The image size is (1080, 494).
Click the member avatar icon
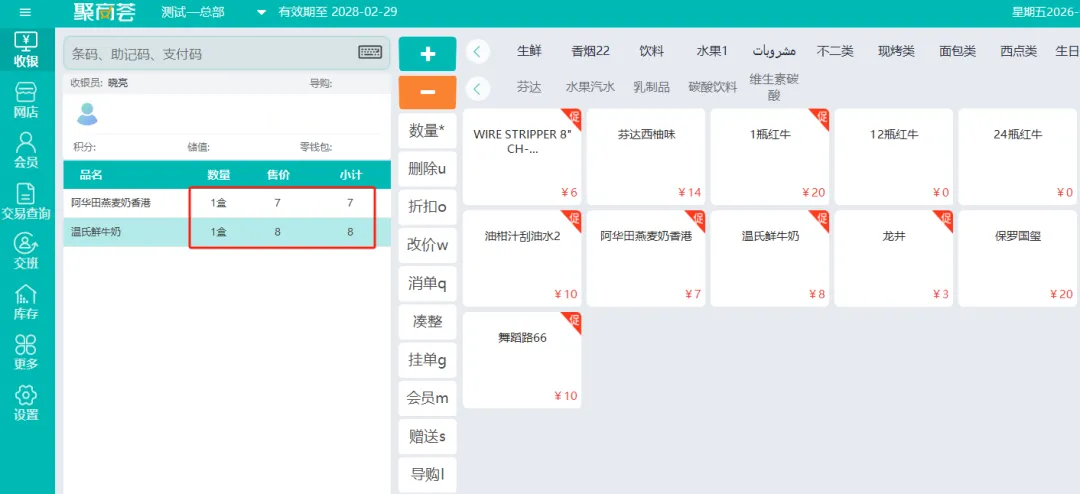(x=87, y=114)
